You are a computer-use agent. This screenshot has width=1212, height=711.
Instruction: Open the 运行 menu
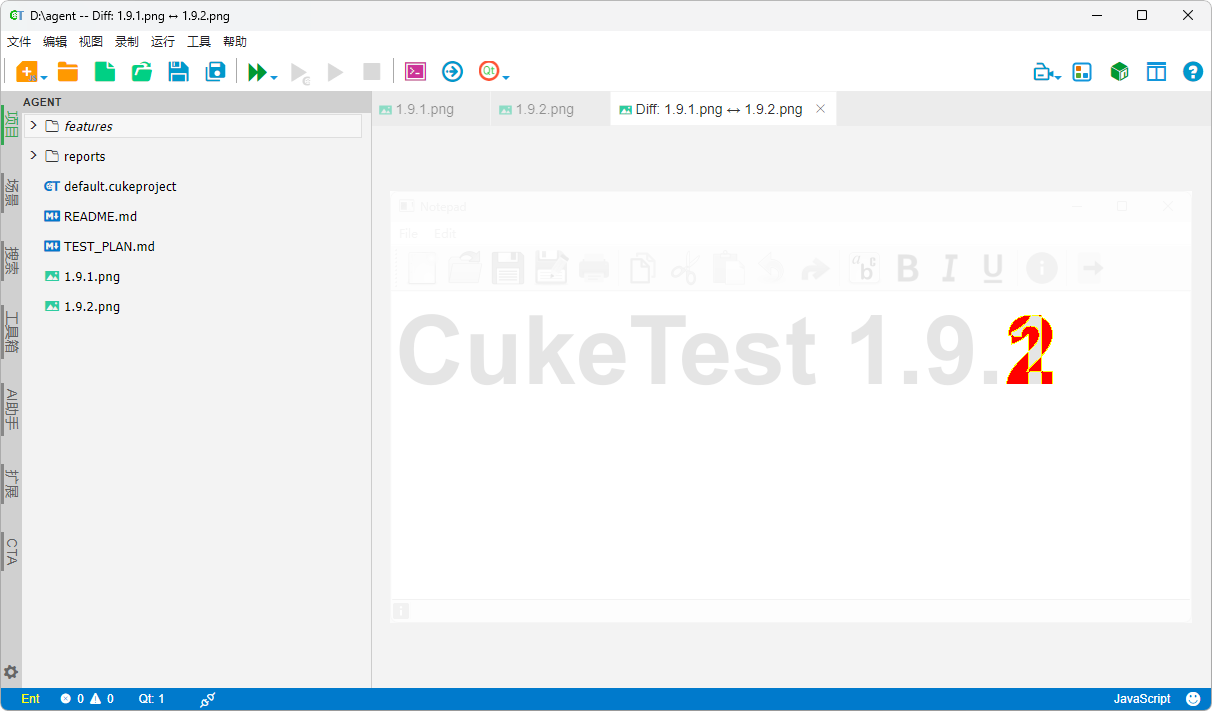tap(163, 42)
